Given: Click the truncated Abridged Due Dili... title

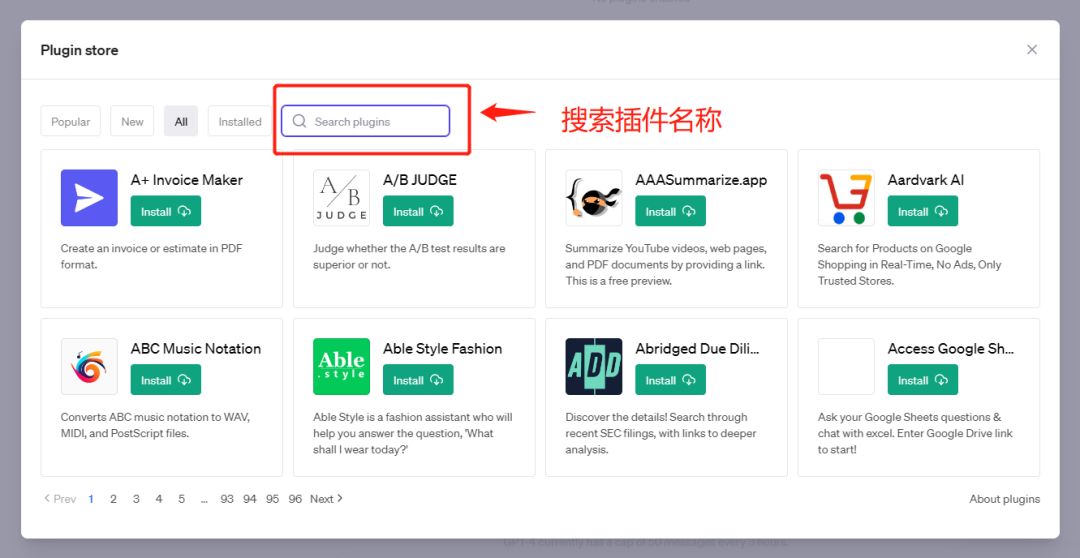Looking at the screenshot, I should 698,349.
